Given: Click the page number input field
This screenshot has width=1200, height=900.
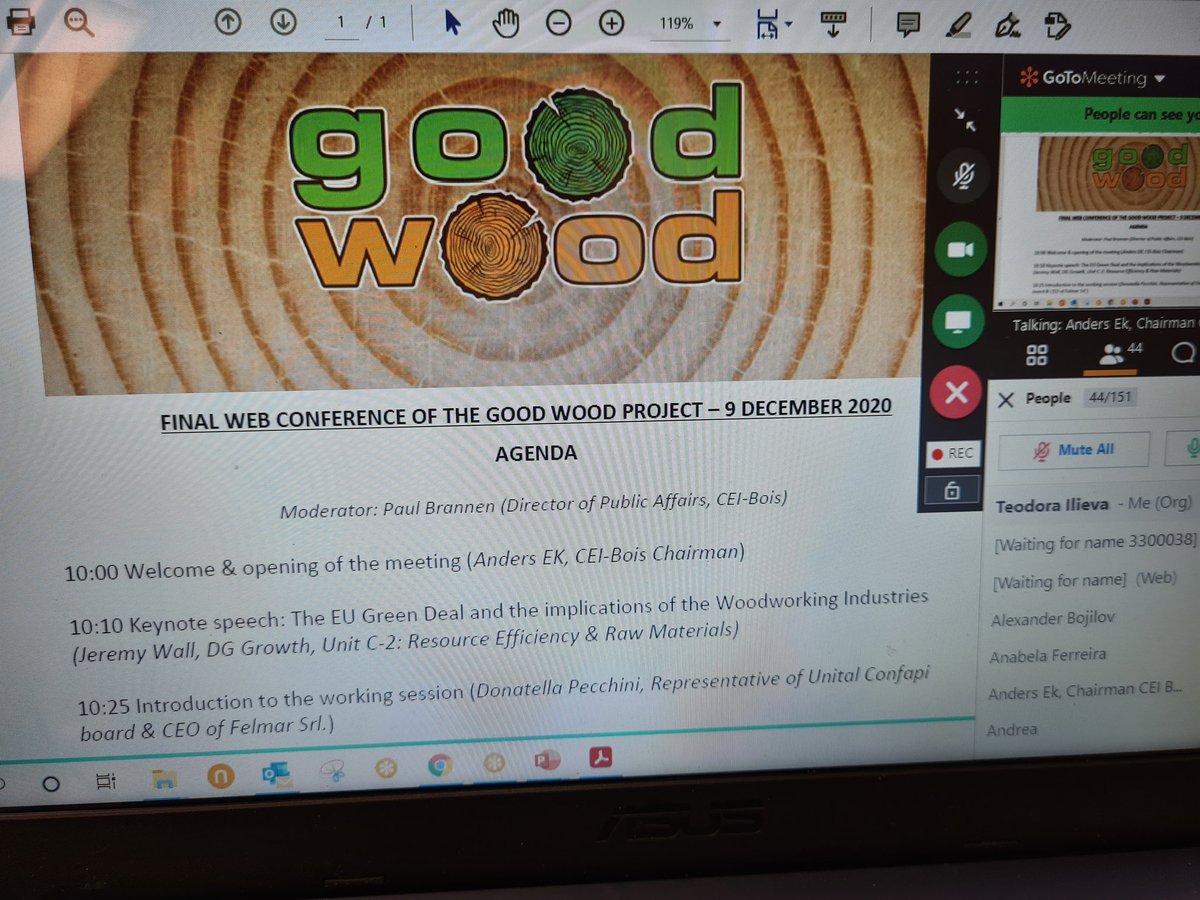Looking at the screenshot, I should [342, 23].
